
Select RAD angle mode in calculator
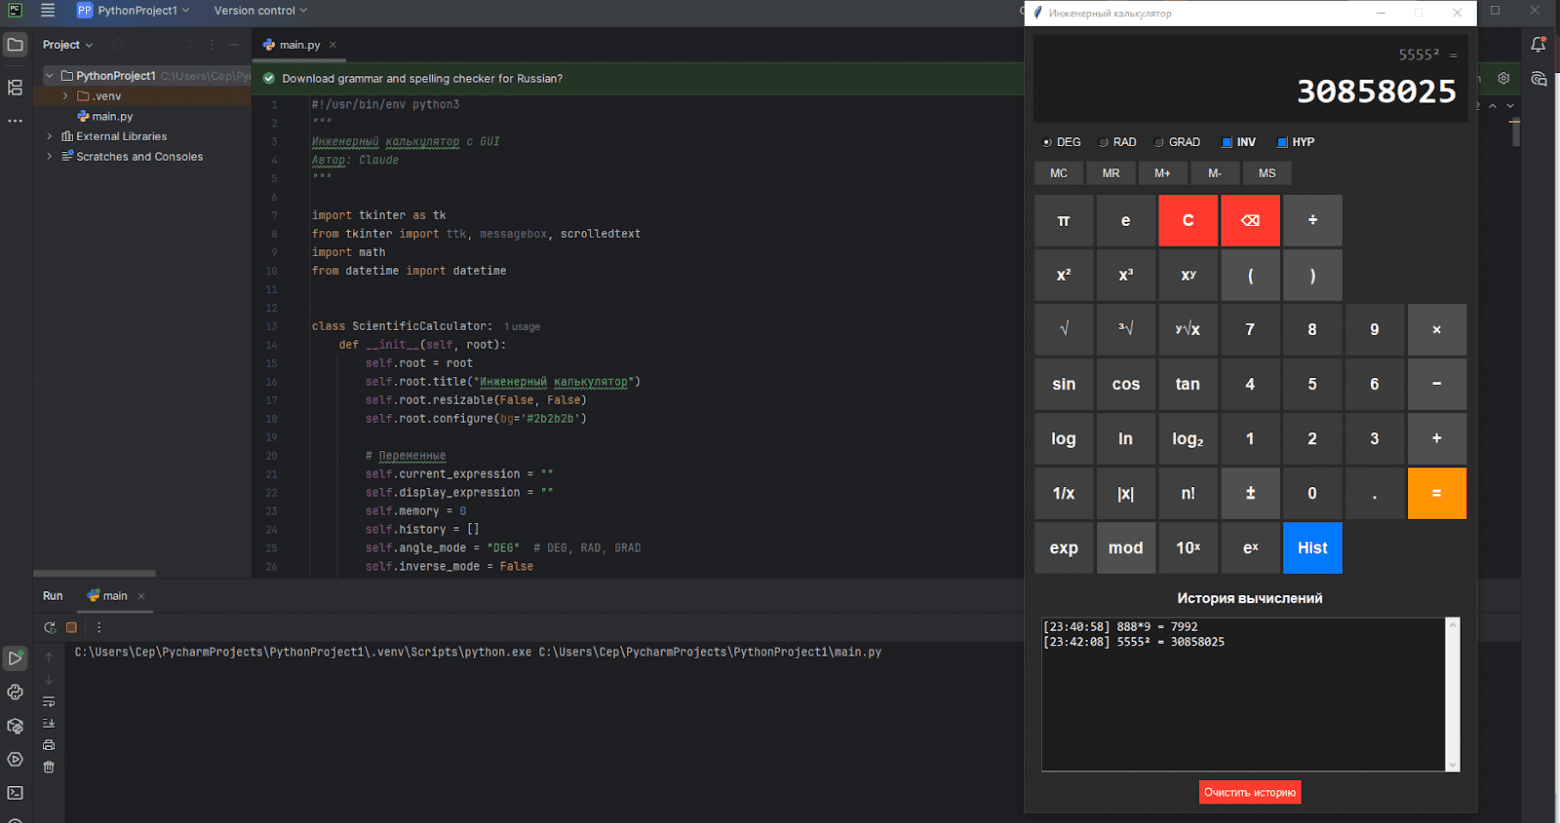coord(1104,142)
